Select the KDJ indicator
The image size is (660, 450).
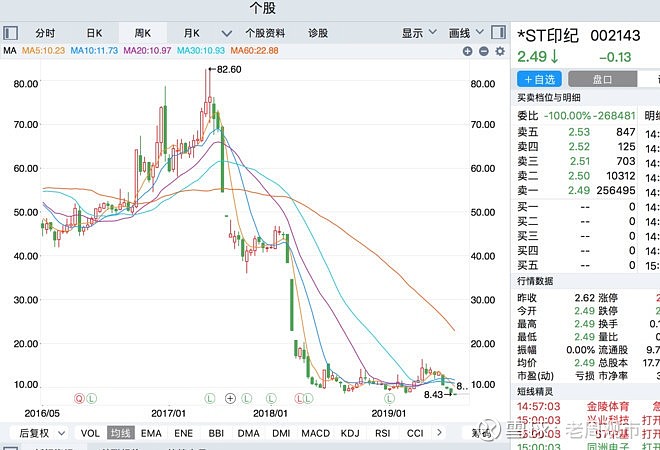tap(350, 433)
